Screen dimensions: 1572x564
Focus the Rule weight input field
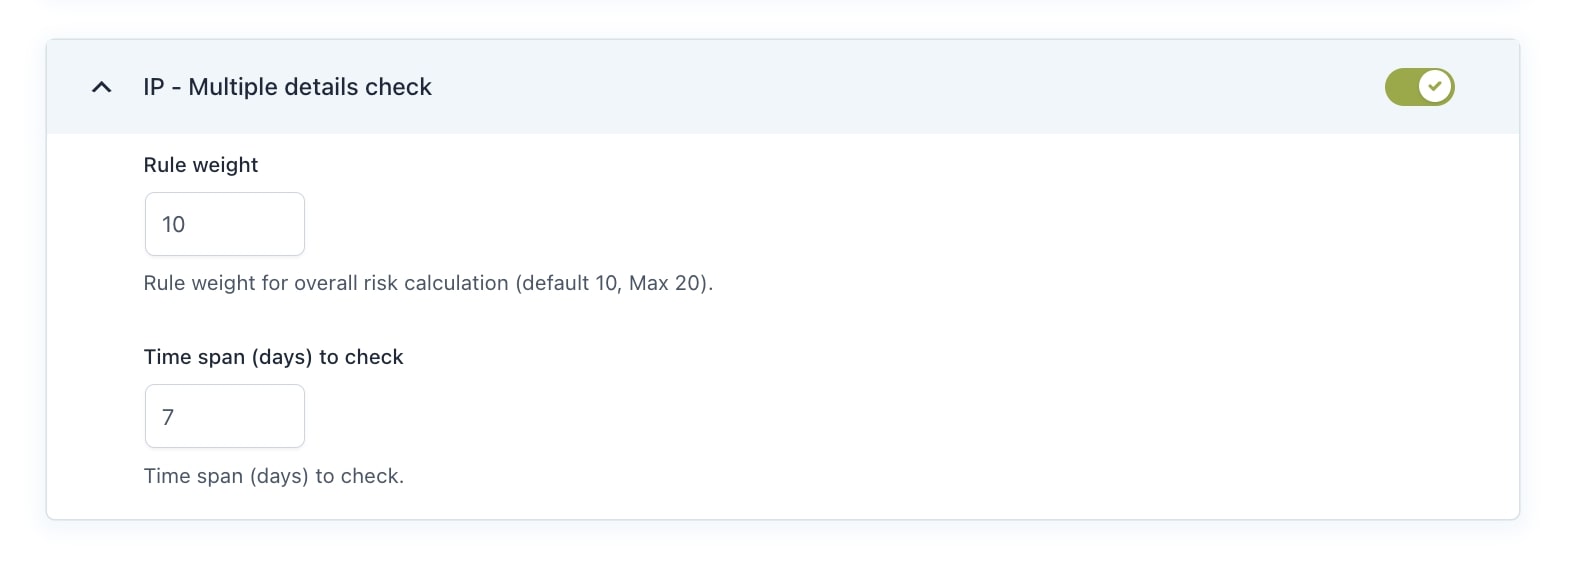[x=225, y=224]
